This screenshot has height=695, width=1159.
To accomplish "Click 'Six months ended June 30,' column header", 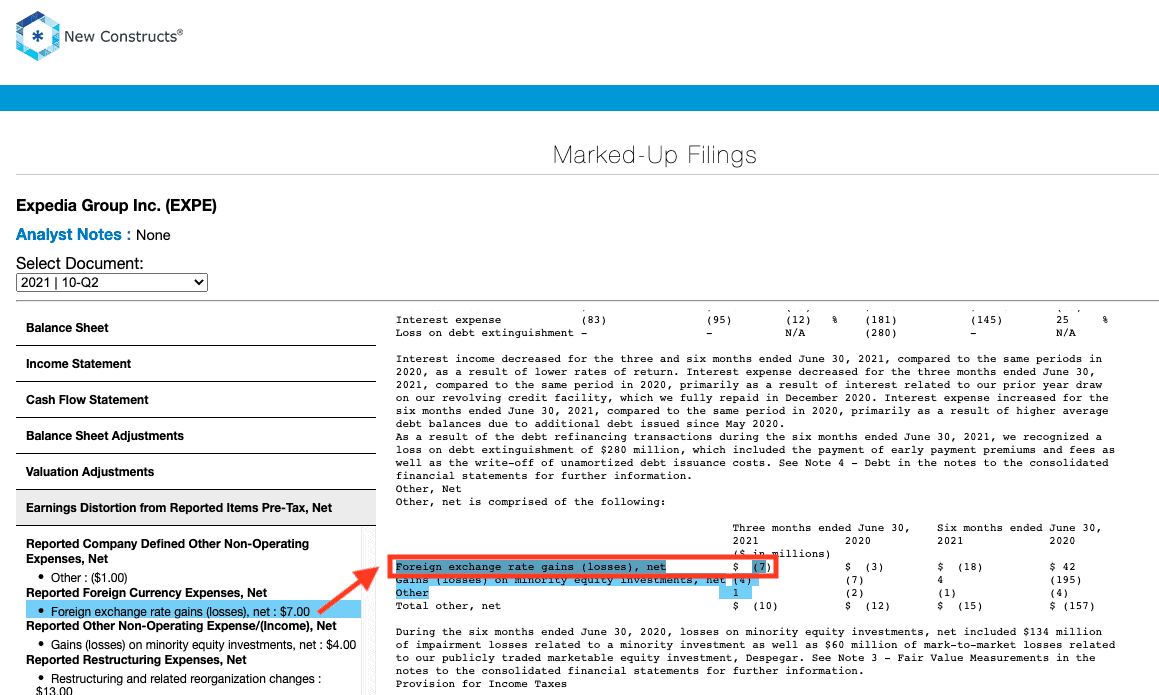I will click(x=1019, y=528).
